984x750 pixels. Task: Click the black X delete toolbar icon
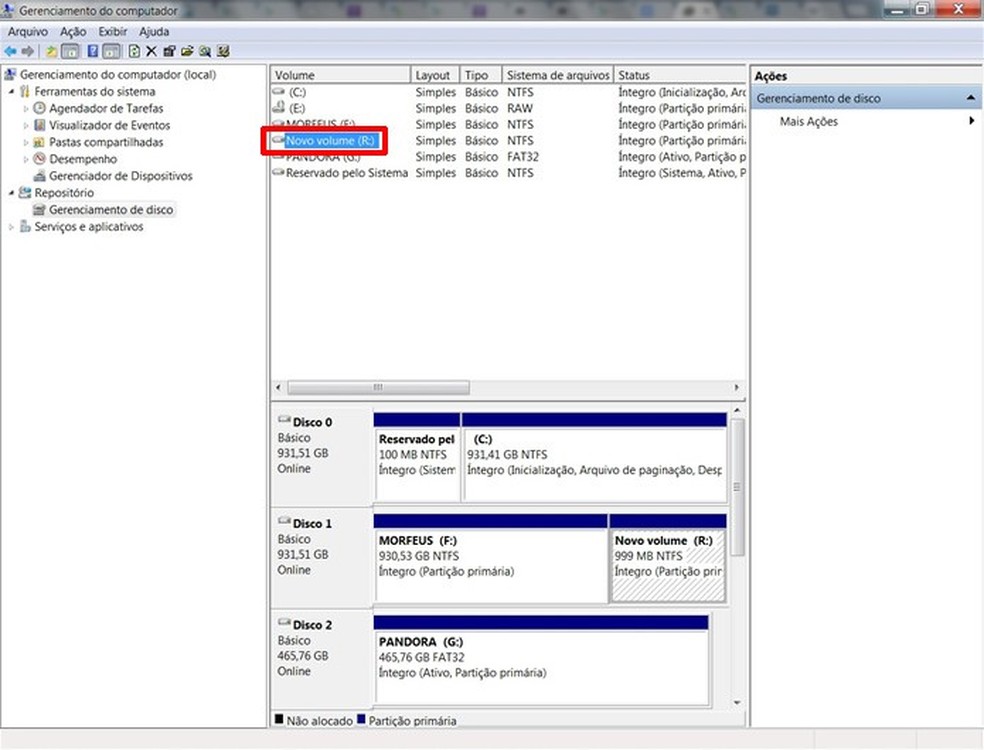(152, 51)
